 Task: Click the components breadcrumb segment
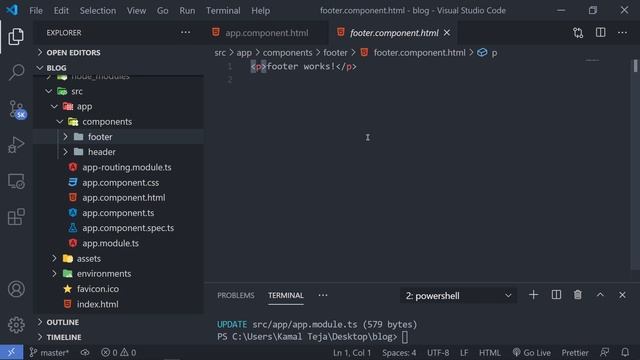[287, 53]
